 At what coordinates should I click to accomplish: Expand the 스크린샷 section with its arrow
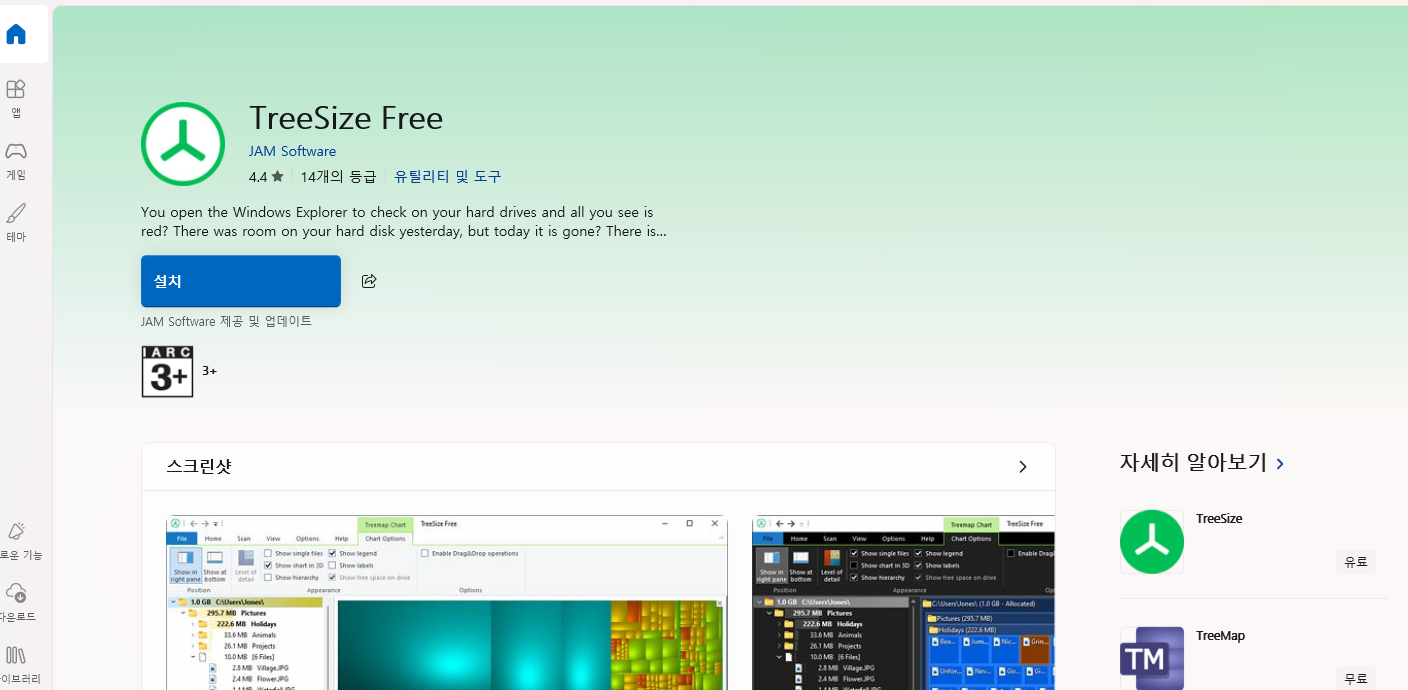click(1022, 466)
